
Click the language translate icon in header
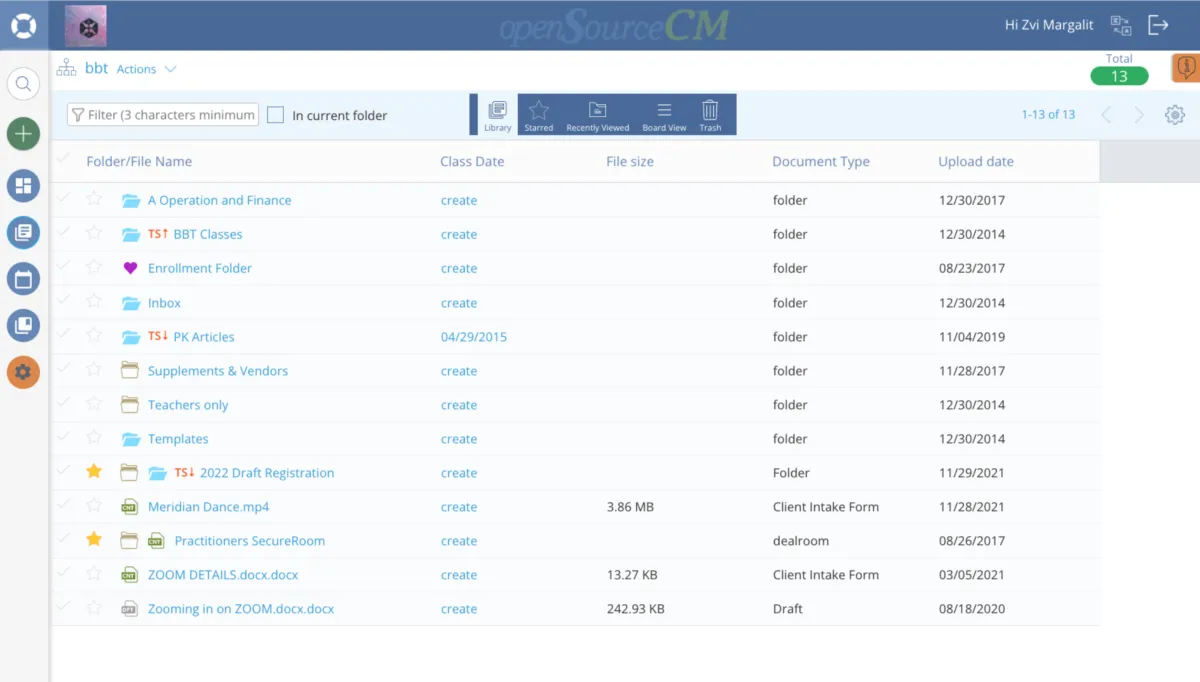coord(1121,25)
